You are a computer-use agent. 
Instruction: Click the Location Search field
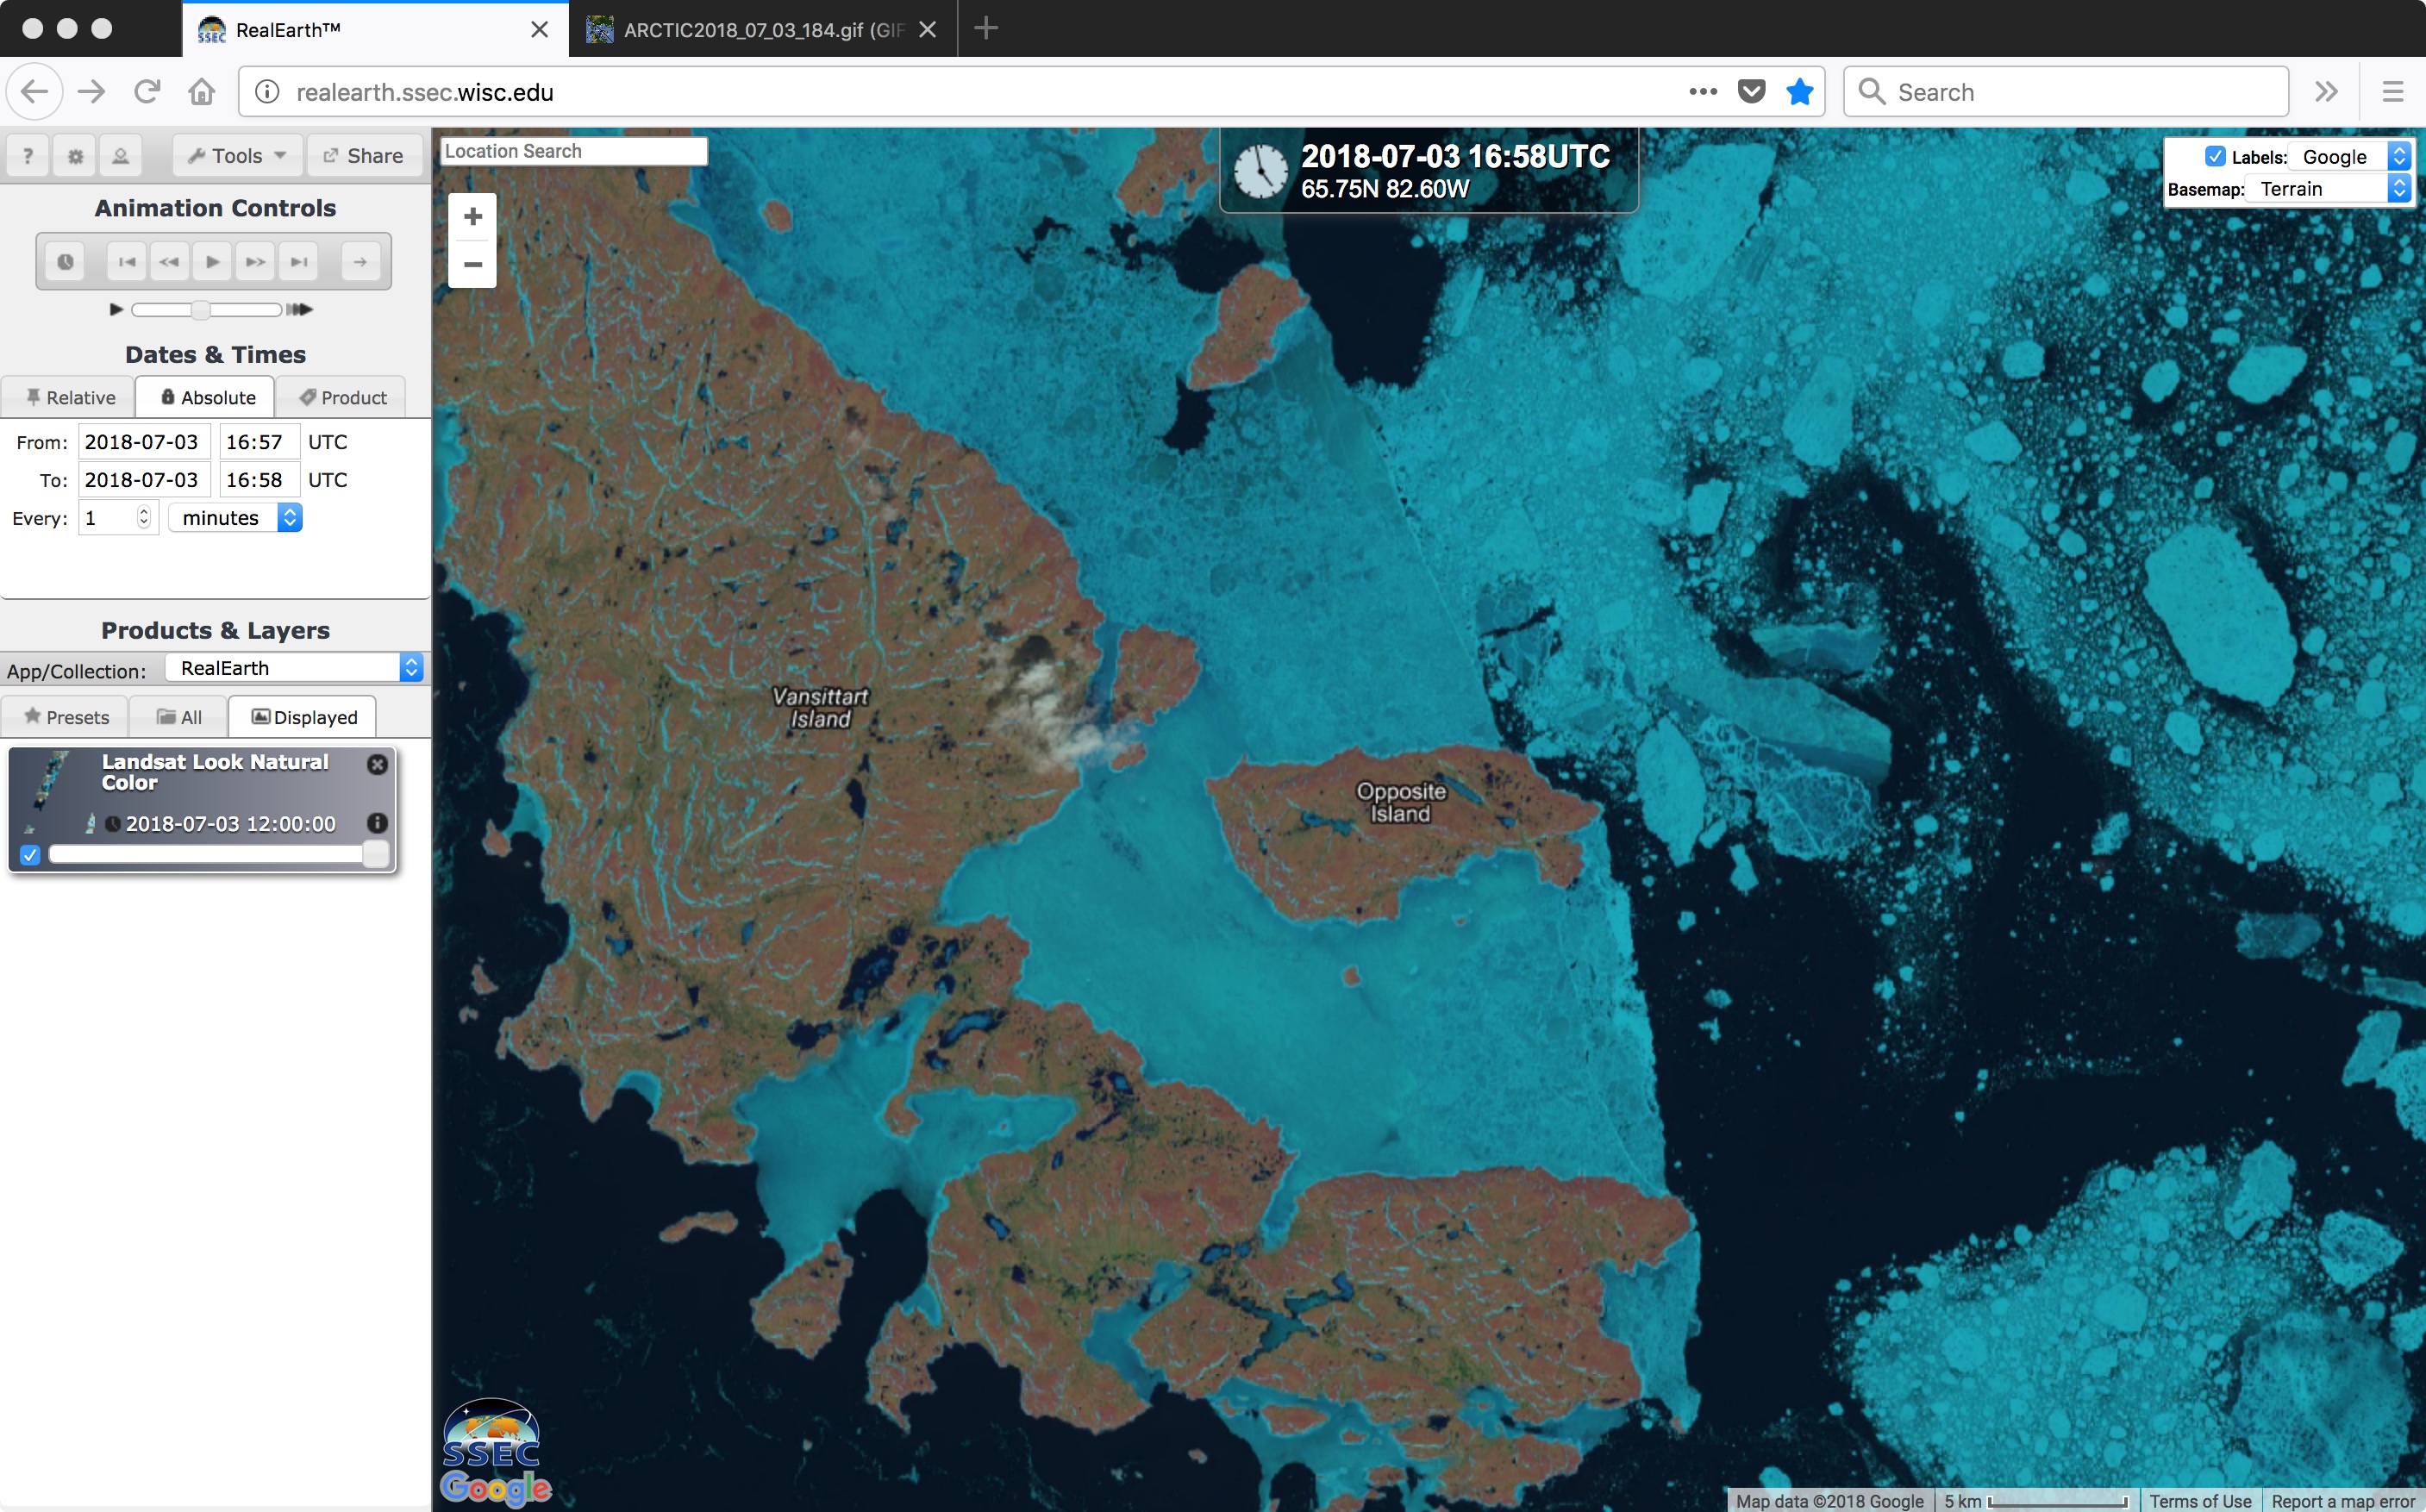click(x=574, y=151)
